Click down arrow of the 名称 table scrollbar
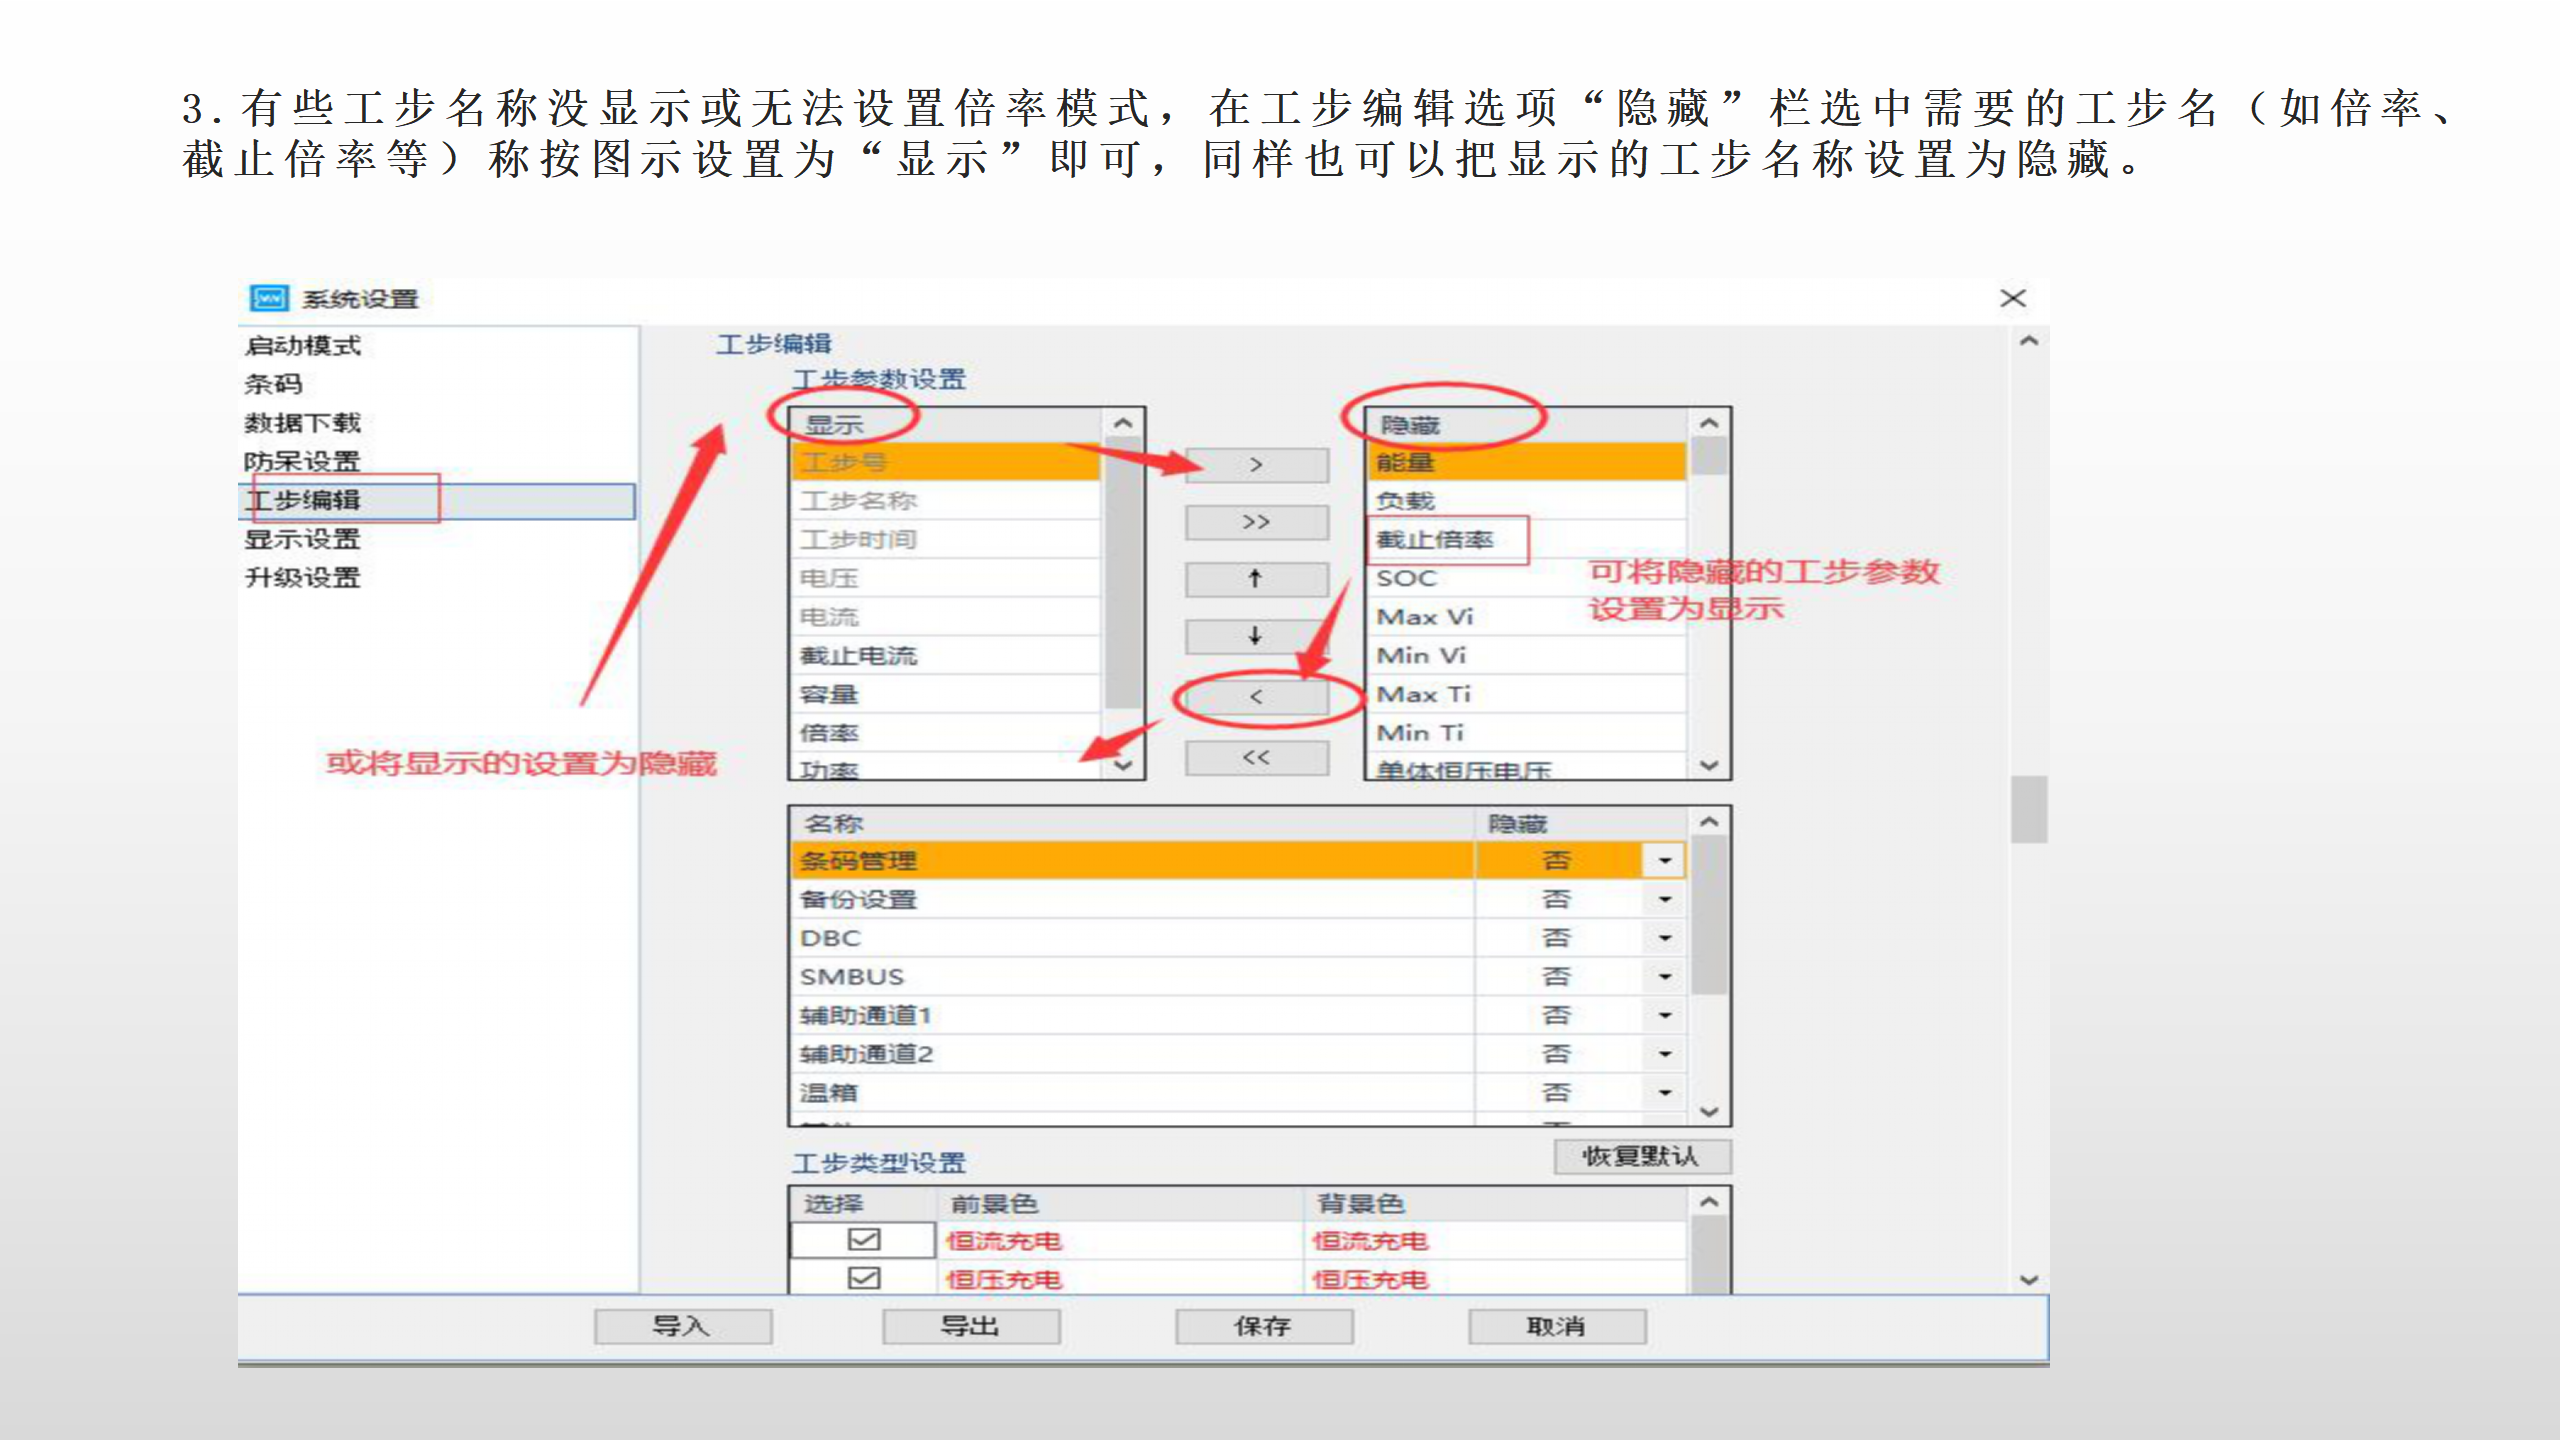Viewport: 2560px width, 1440px height. pyautogui.click(x=1709, y=1111)
